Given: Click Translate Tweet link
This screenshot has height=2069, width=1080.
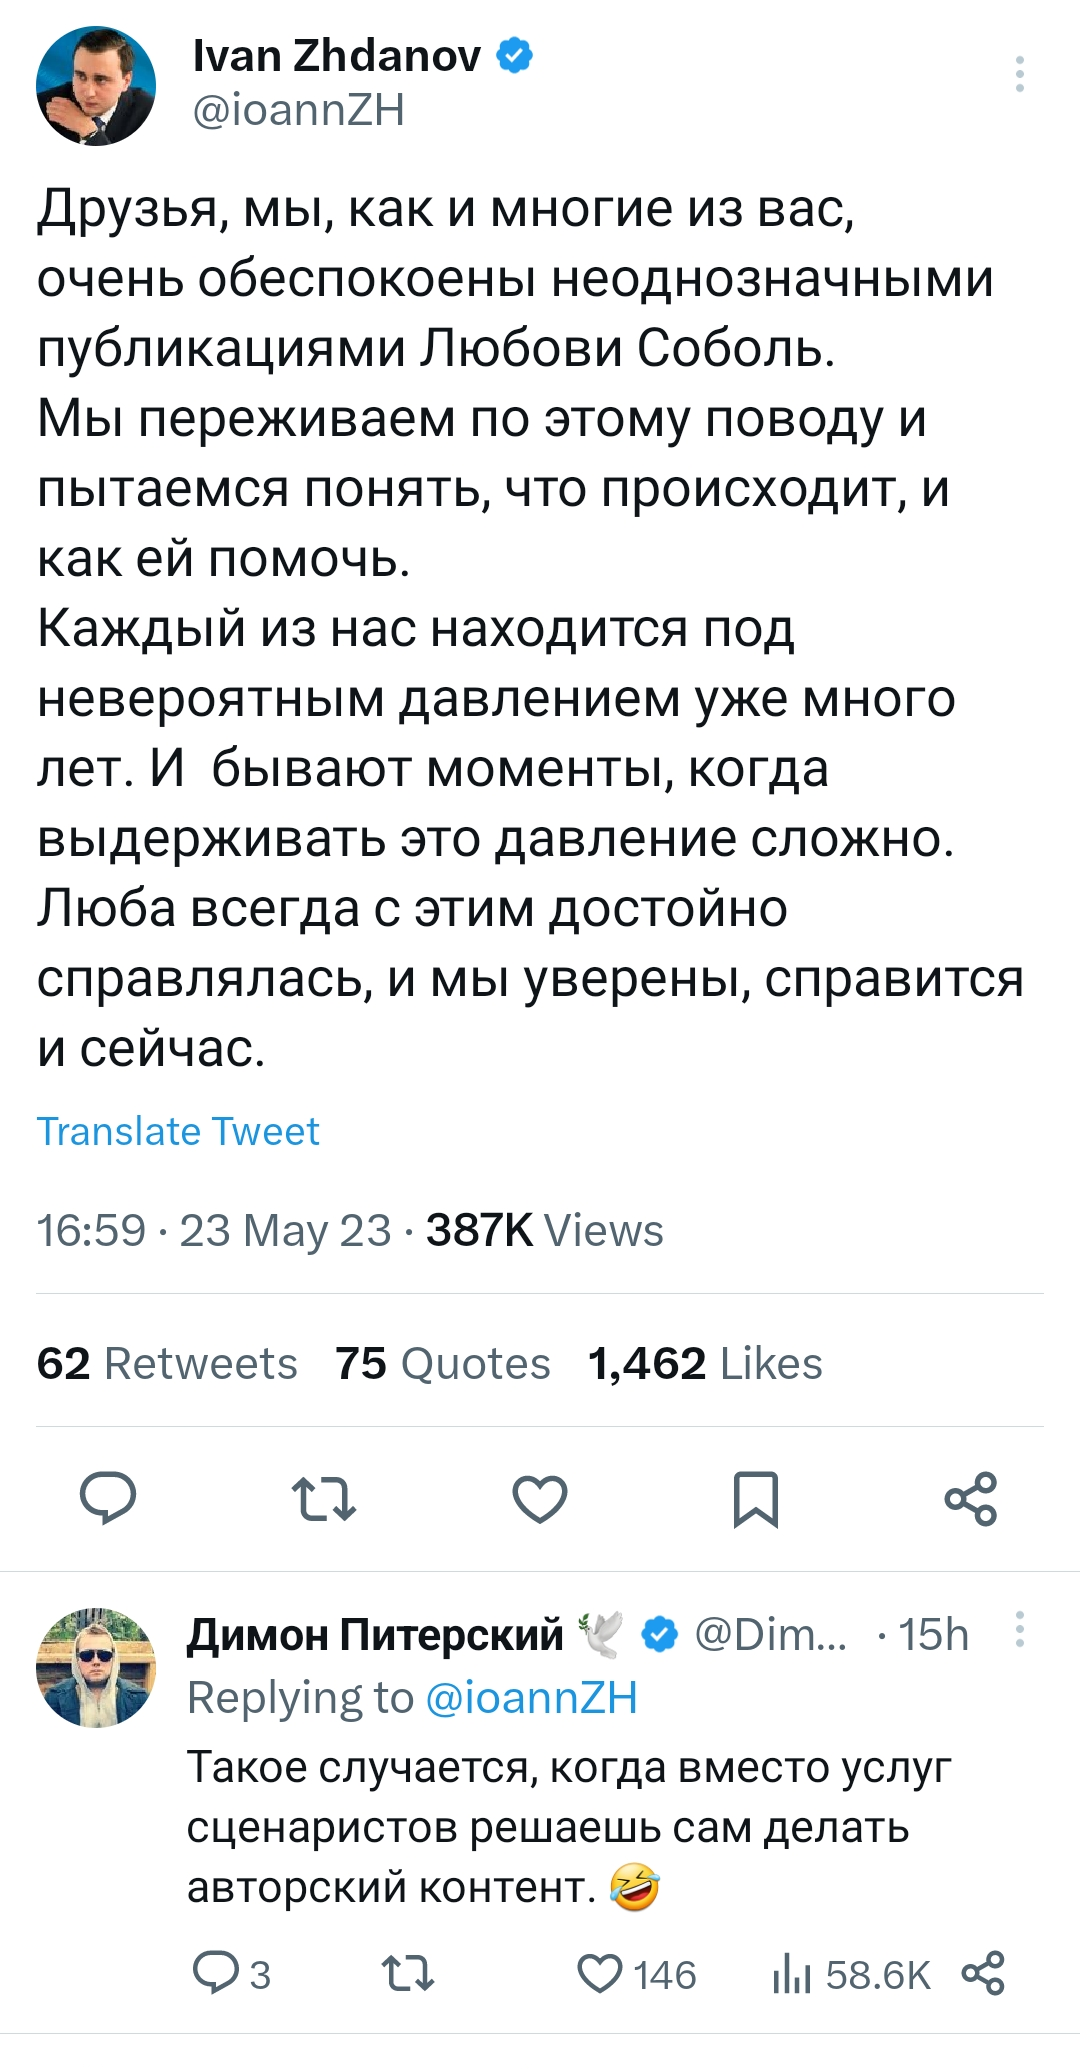Looking at the screenshot, I should tap(178, 1131).
